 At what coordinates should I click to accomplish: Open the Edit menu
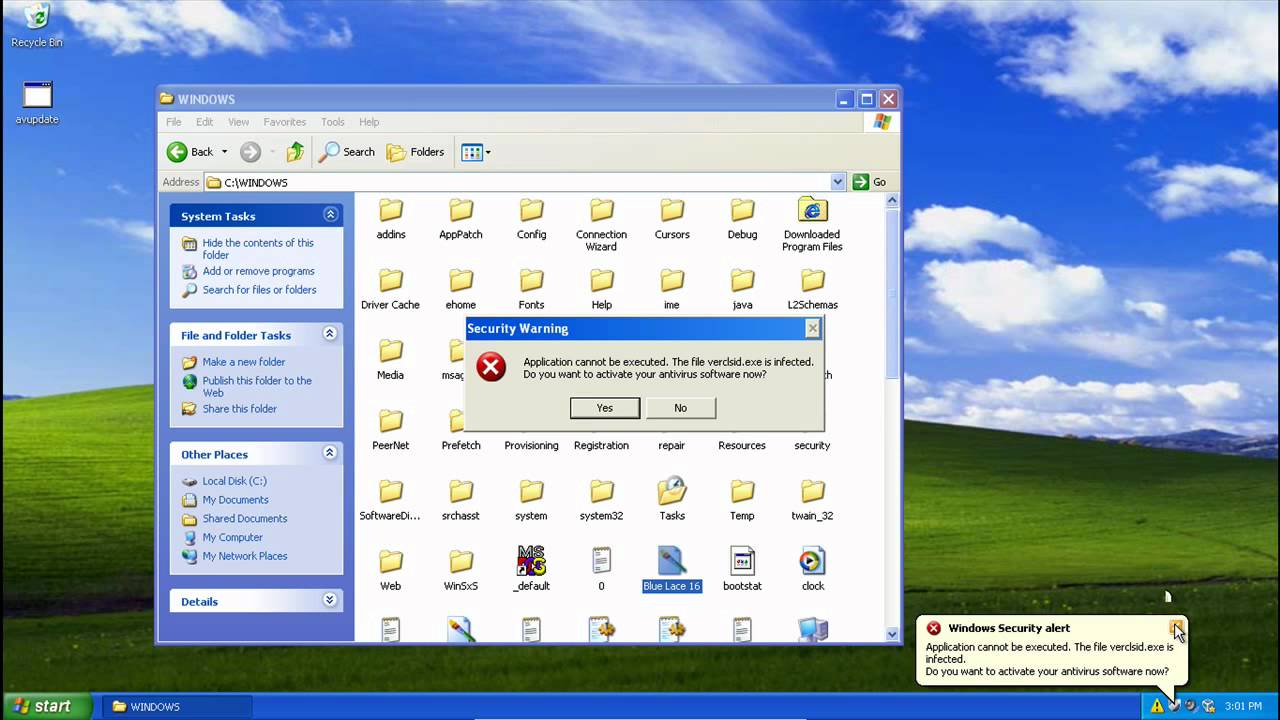point(205,122)
